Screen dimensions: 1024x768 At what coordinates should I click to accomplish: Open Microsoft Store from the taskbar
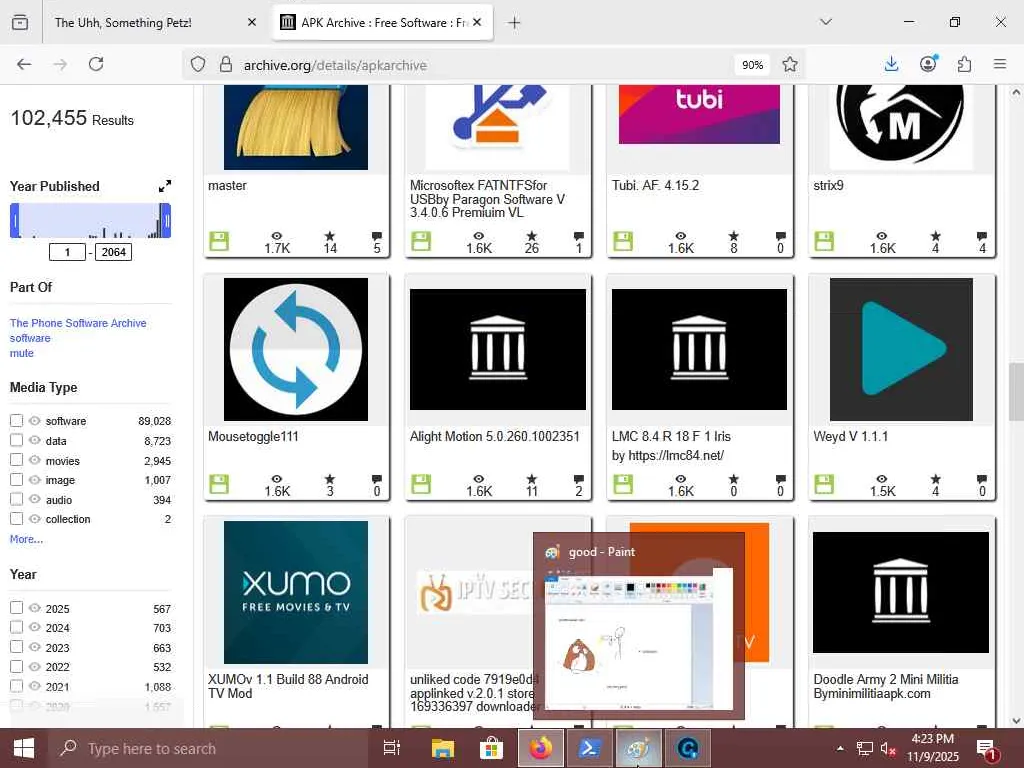[x=491, y=748]
